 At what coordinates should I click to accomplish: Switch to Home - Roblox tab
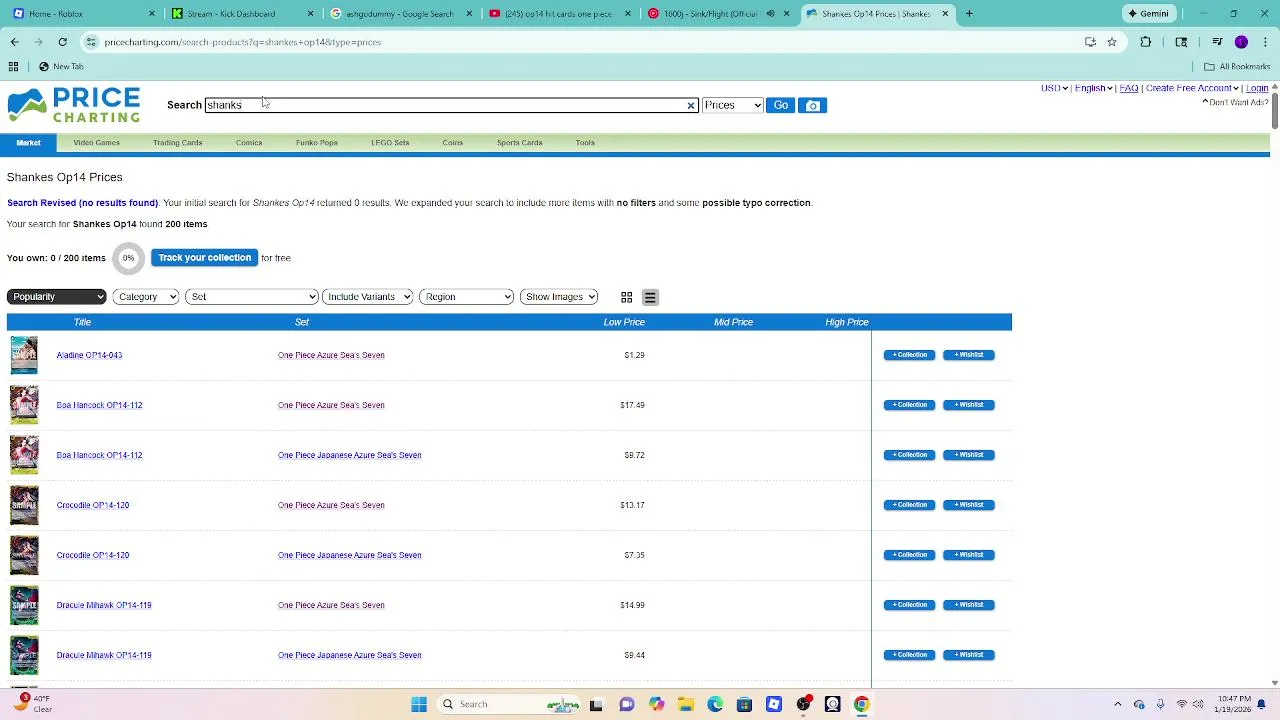point(83,13)
